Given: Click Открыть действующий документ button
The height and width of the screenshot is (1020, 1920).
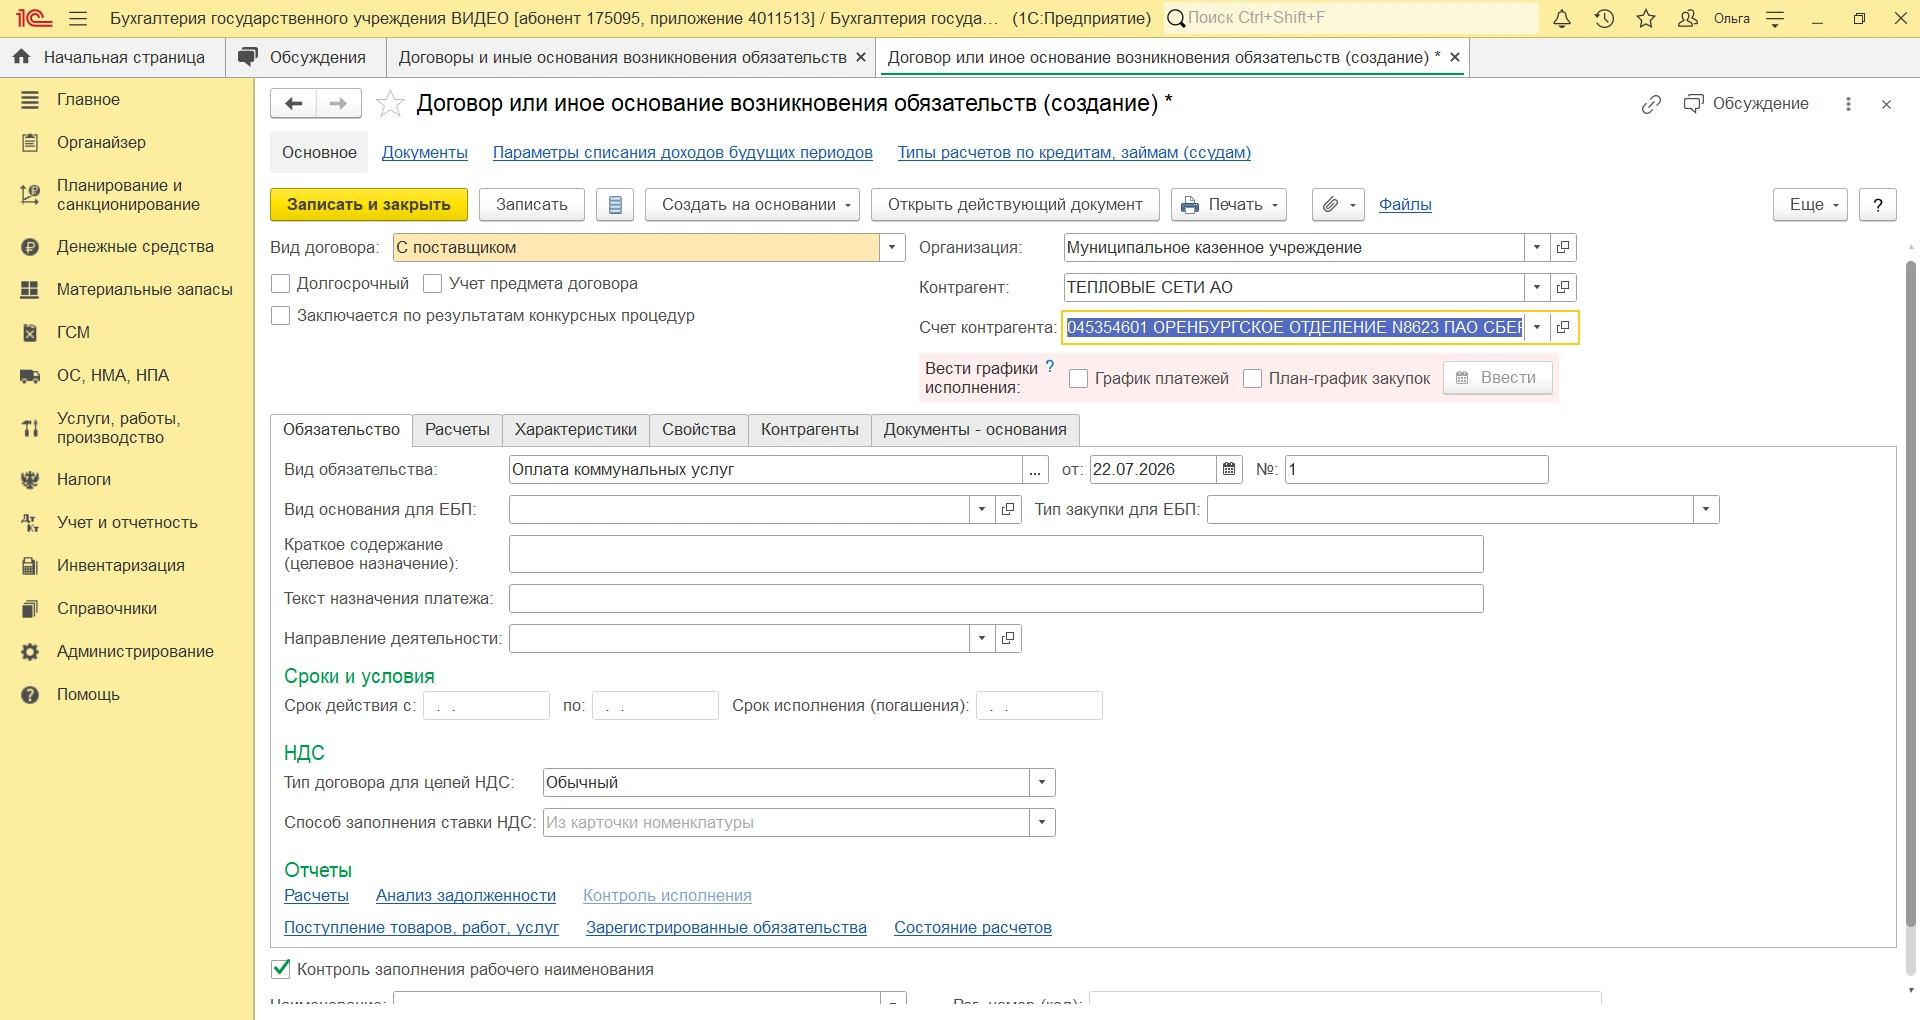Looking at the screenshot, I should coord(1015,204).
